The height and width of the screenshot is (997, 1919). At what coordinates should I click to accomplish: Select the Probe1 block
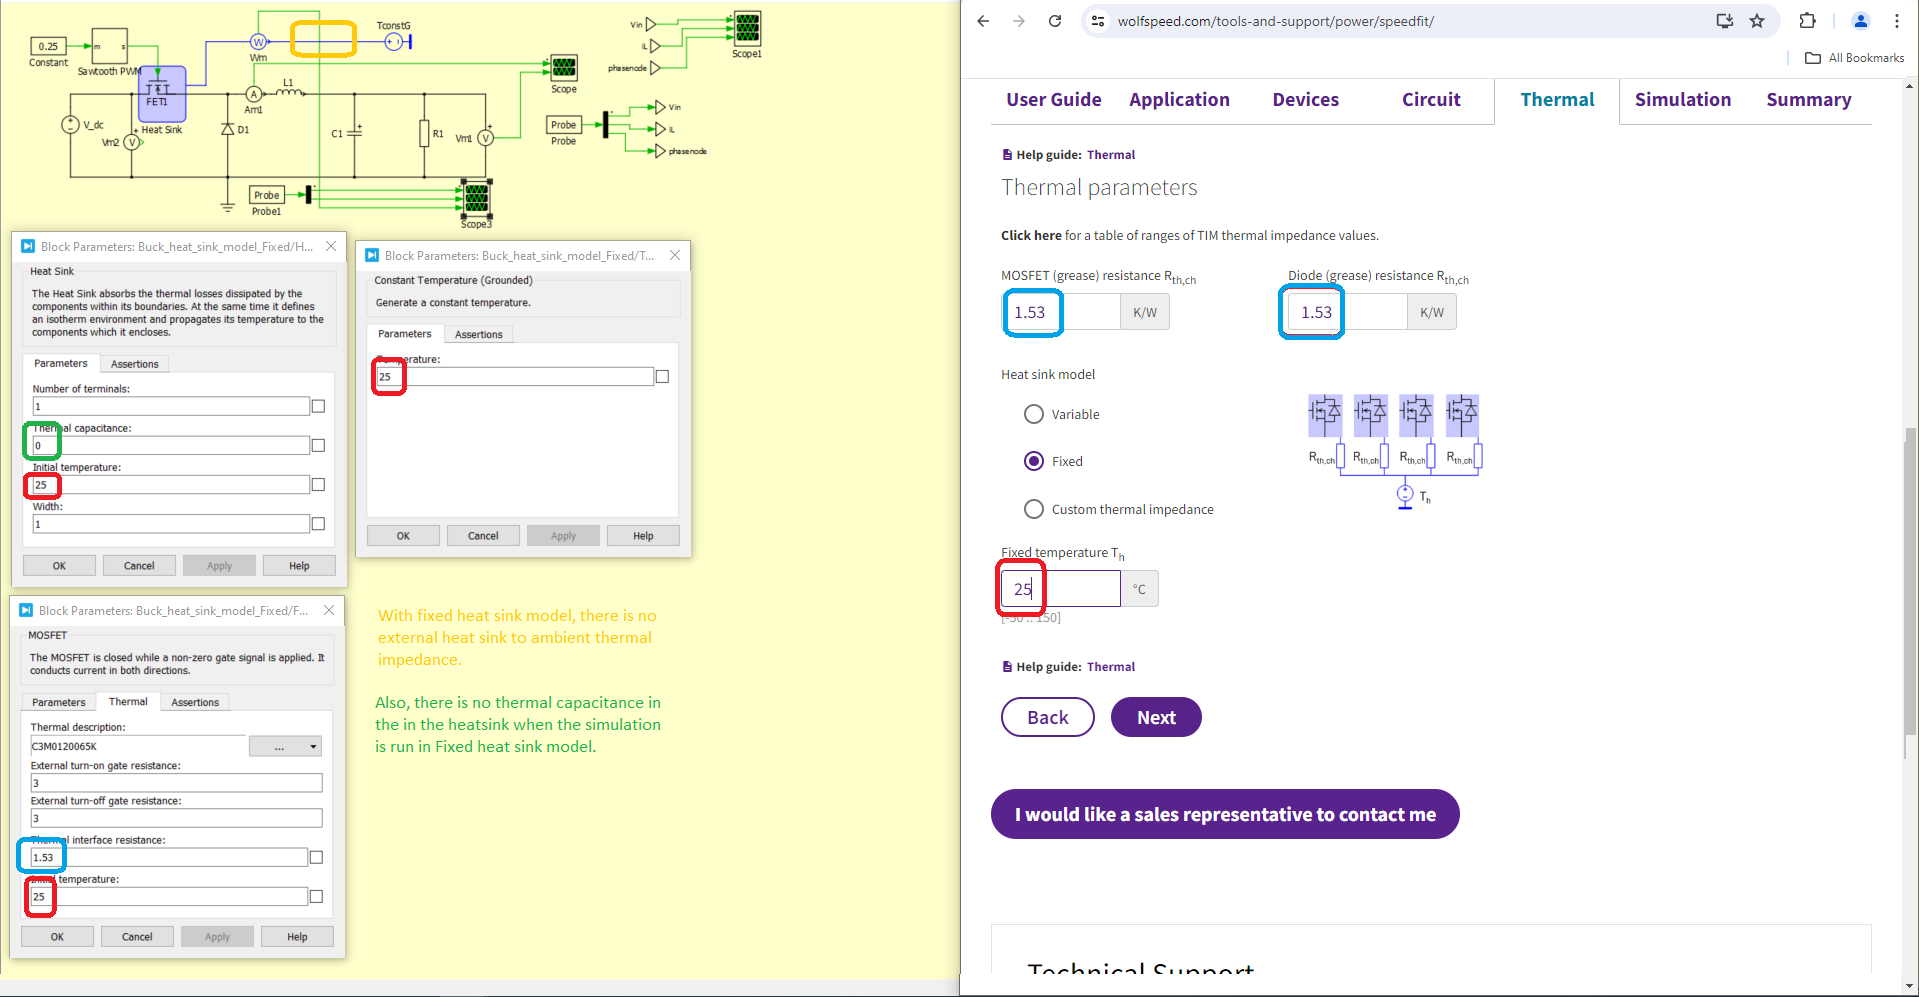267,195
